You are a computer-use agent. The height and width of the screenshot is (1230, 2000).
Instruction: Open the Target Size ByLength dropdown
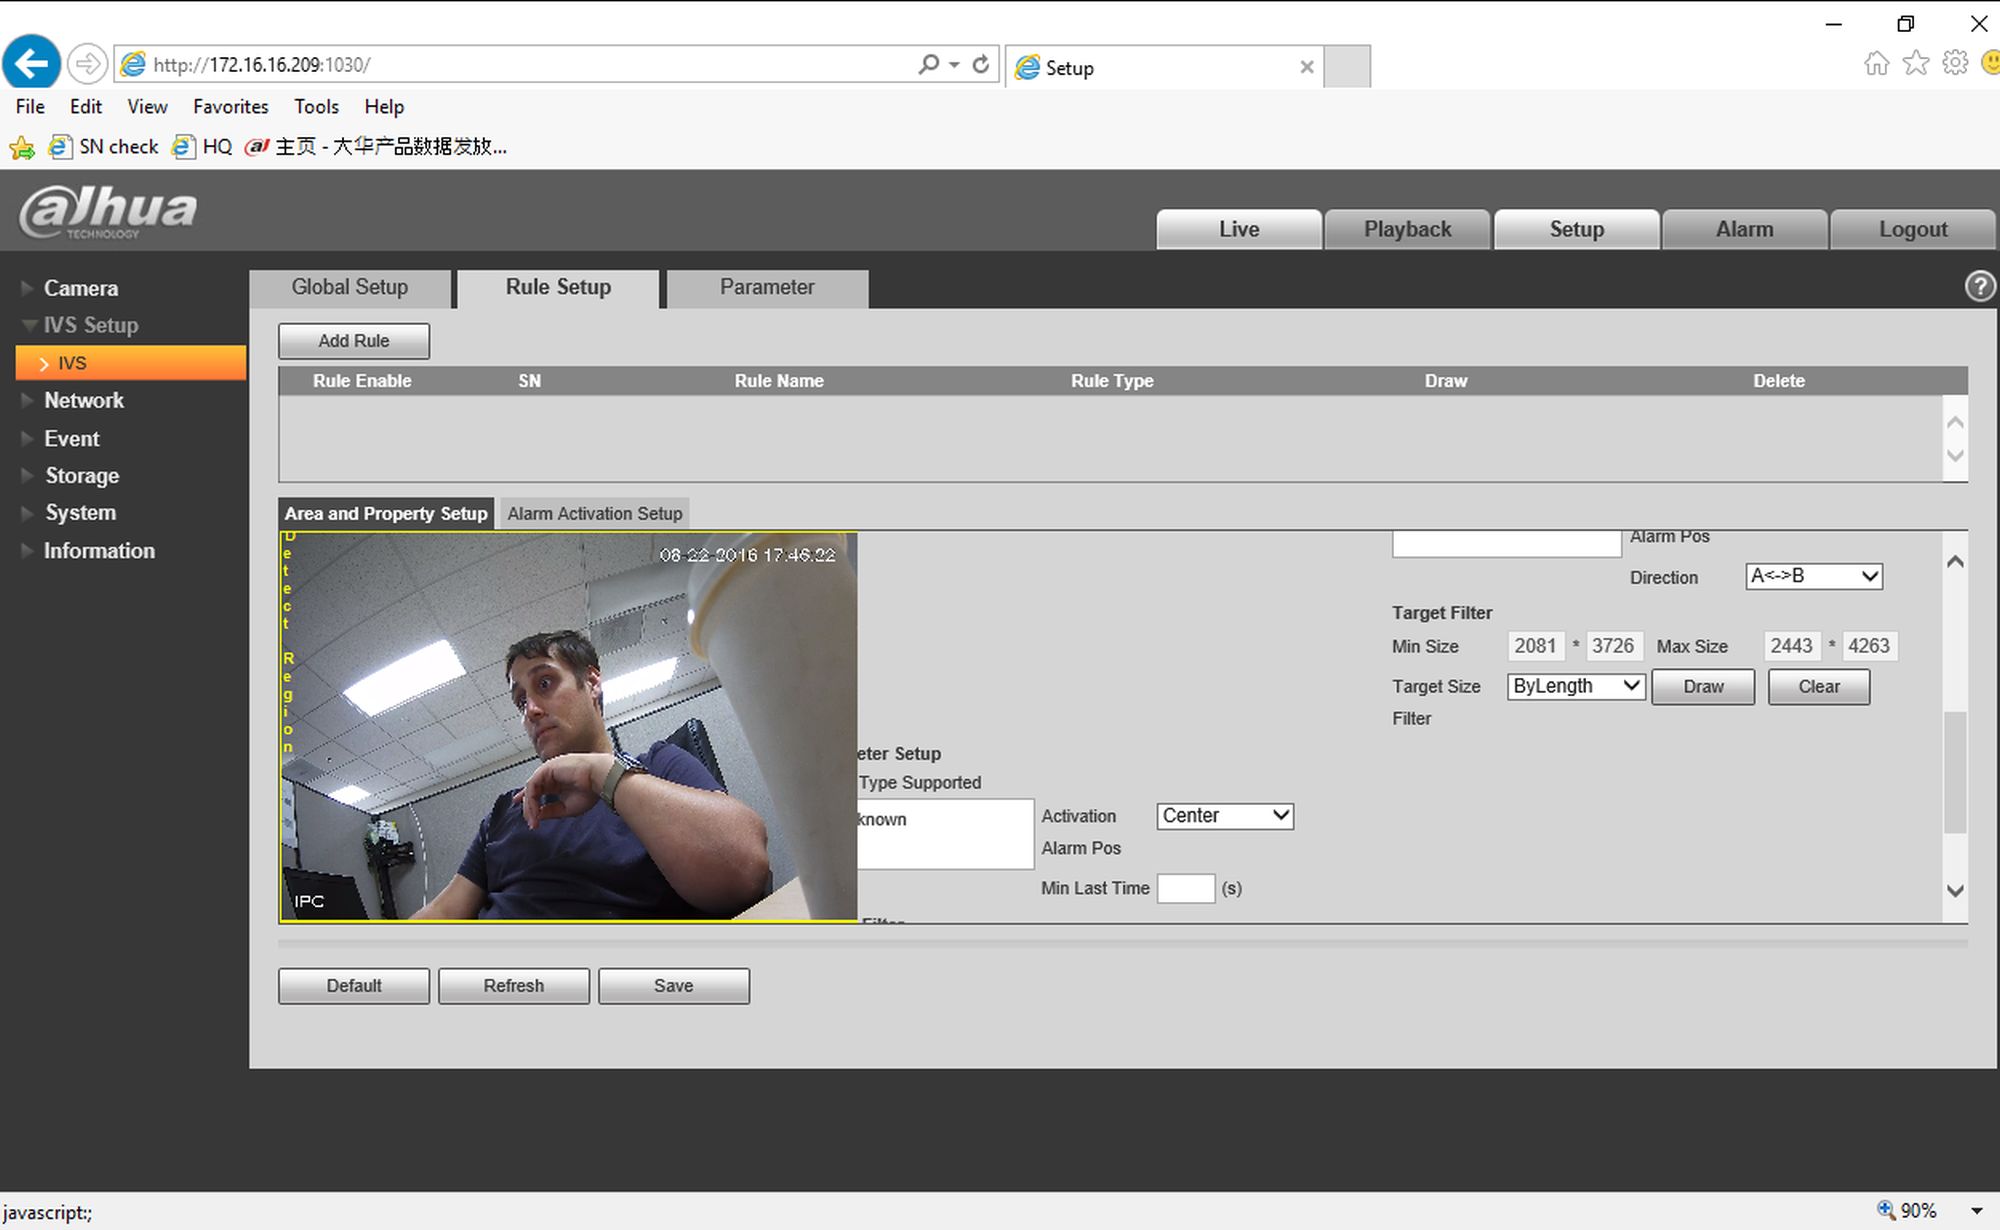[x=1575, y=686]
